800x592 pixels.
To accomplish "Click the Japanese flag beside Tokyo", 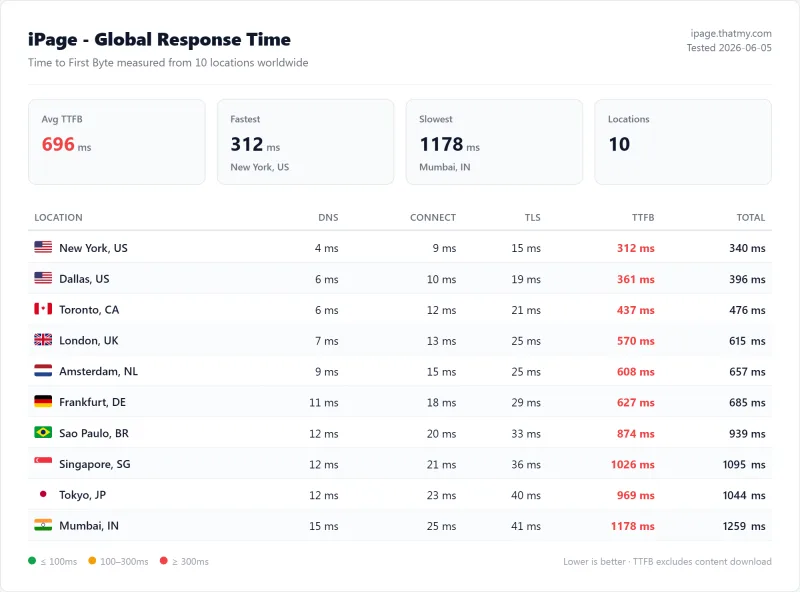I will point(43,494).
